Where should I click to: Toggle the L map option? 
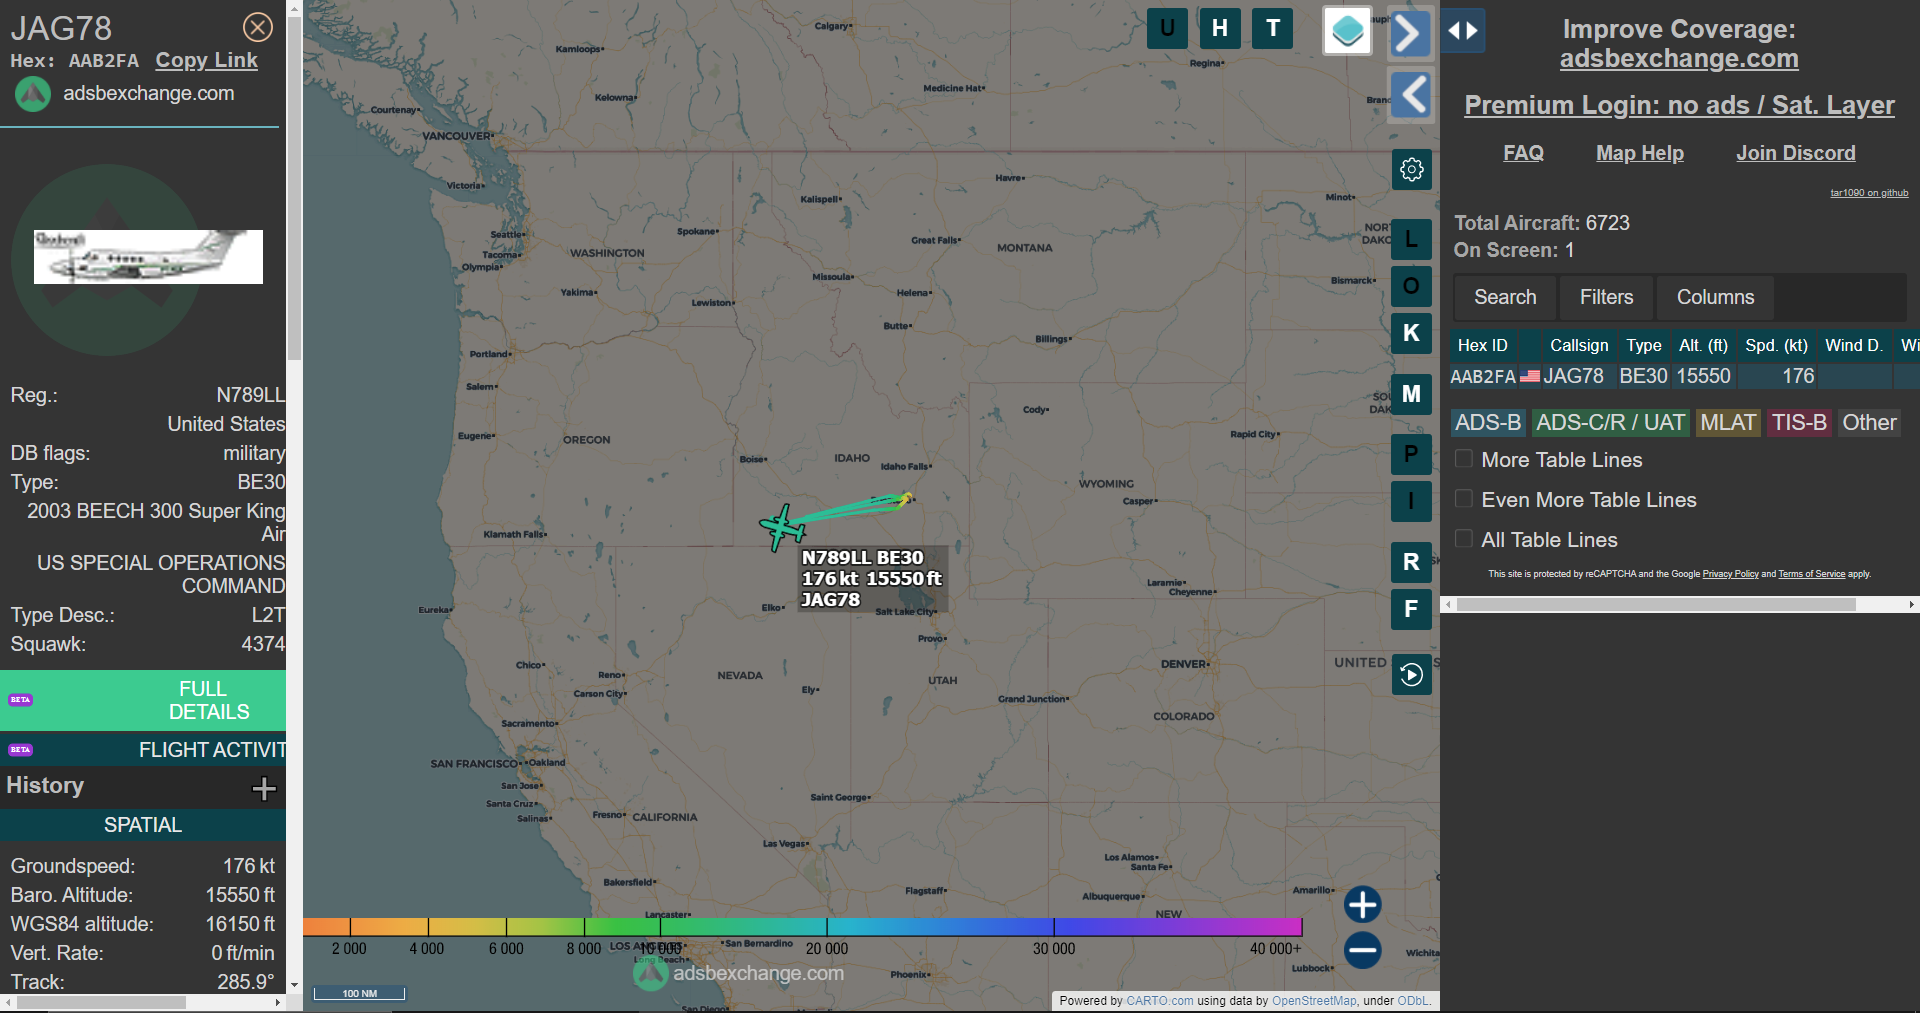click(x=1411, y=239)
